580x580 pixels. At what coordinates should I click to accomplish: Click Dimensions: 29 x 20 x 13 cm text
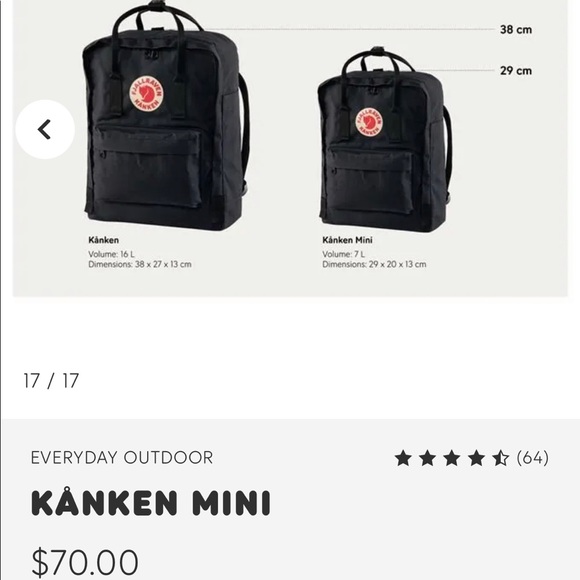pos(374,264)
